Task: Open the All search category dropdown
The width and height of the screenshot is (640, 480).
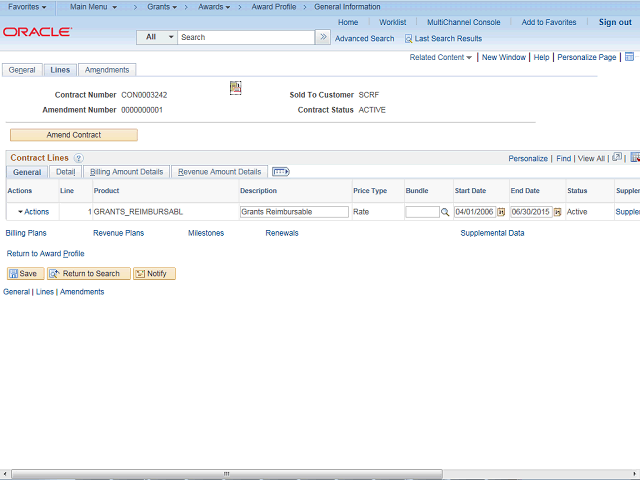Action: 157,37
